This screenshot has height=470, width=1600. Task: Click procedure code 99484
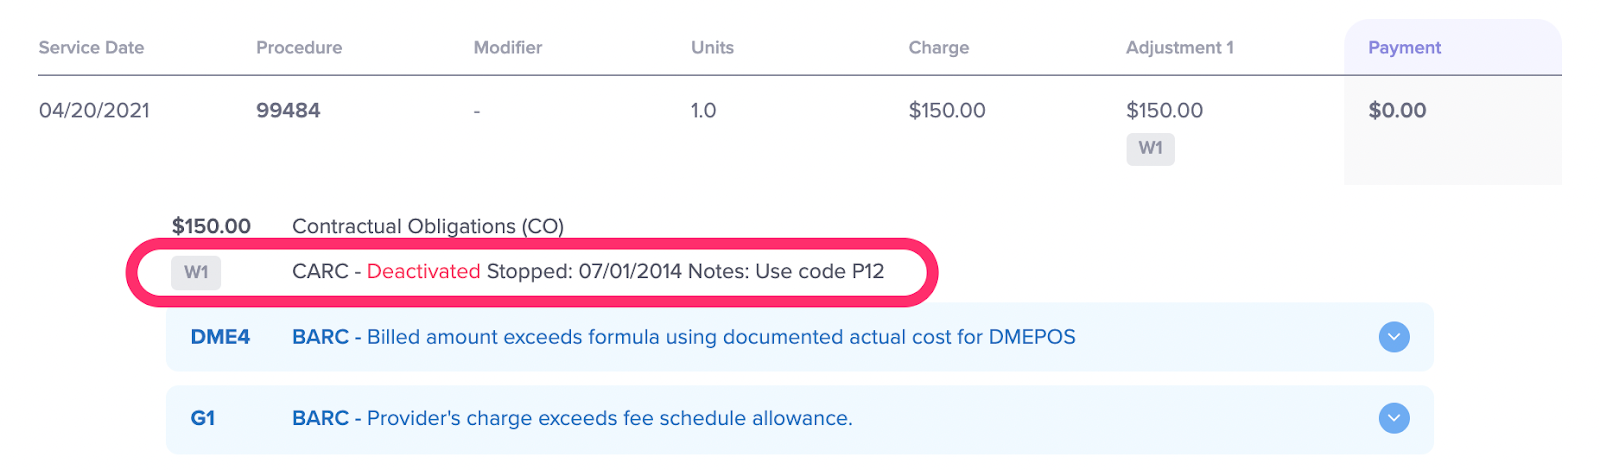click(288, 110)
